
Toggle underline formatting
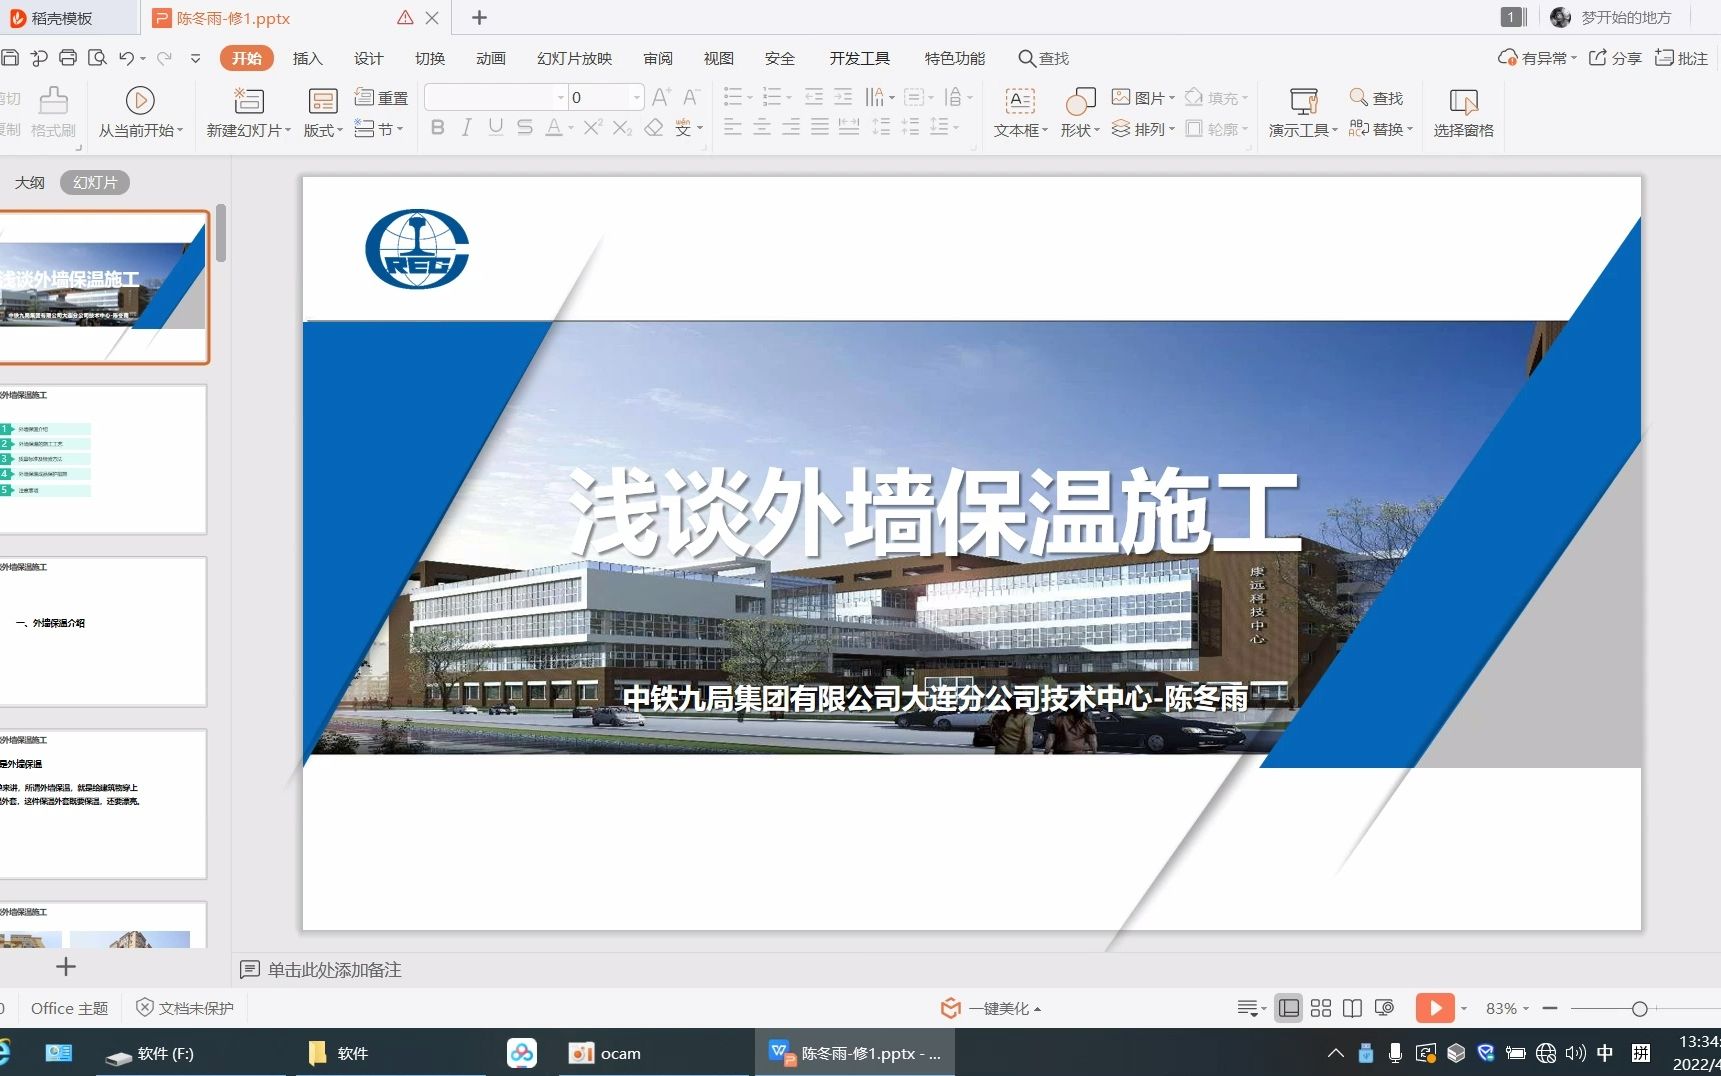495,128
